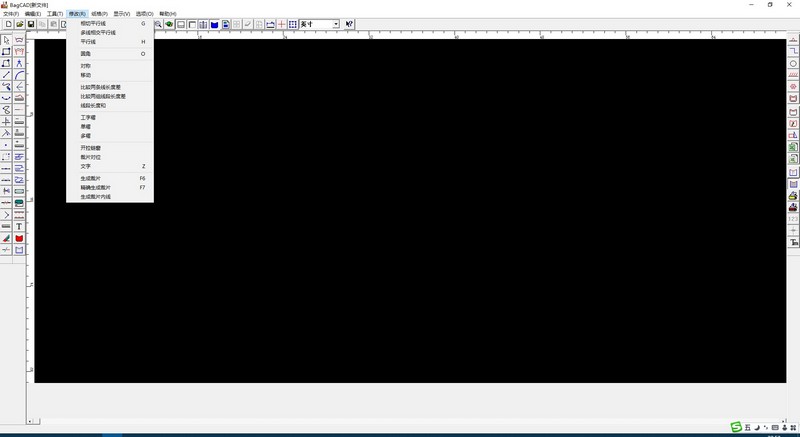Toggle the red crosshair cursor icon
Screen dimensions: 800x437
tap(281, 24)
